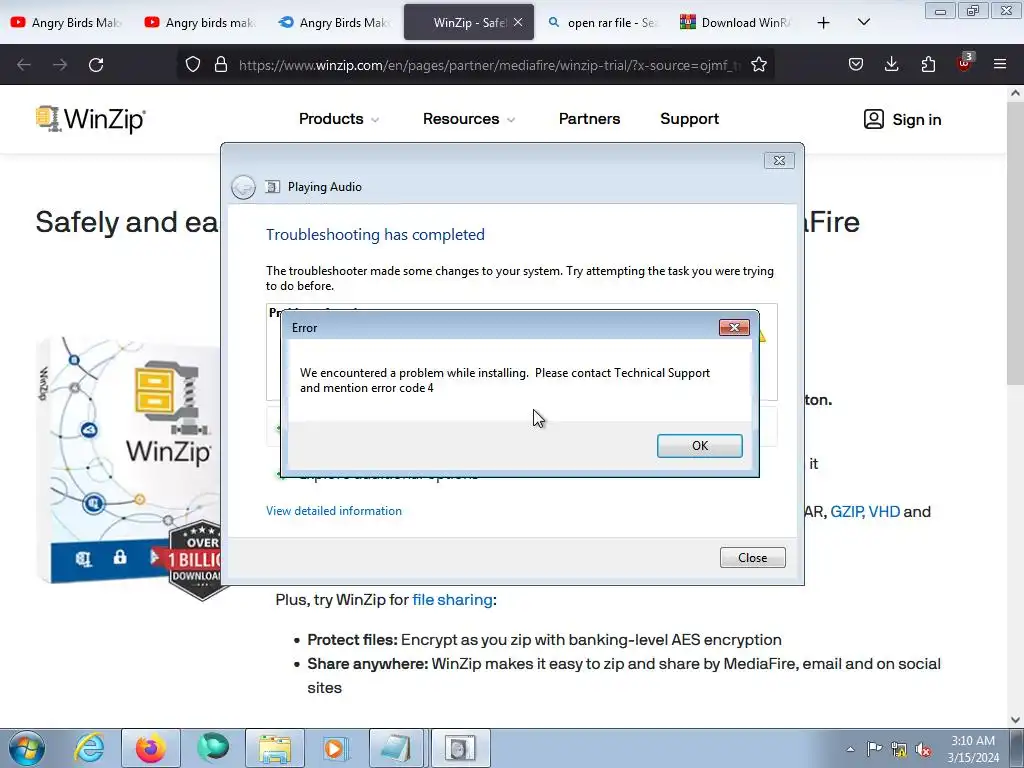Click the browser back arrow
The image size is (1024, 768).
(24, 65)
